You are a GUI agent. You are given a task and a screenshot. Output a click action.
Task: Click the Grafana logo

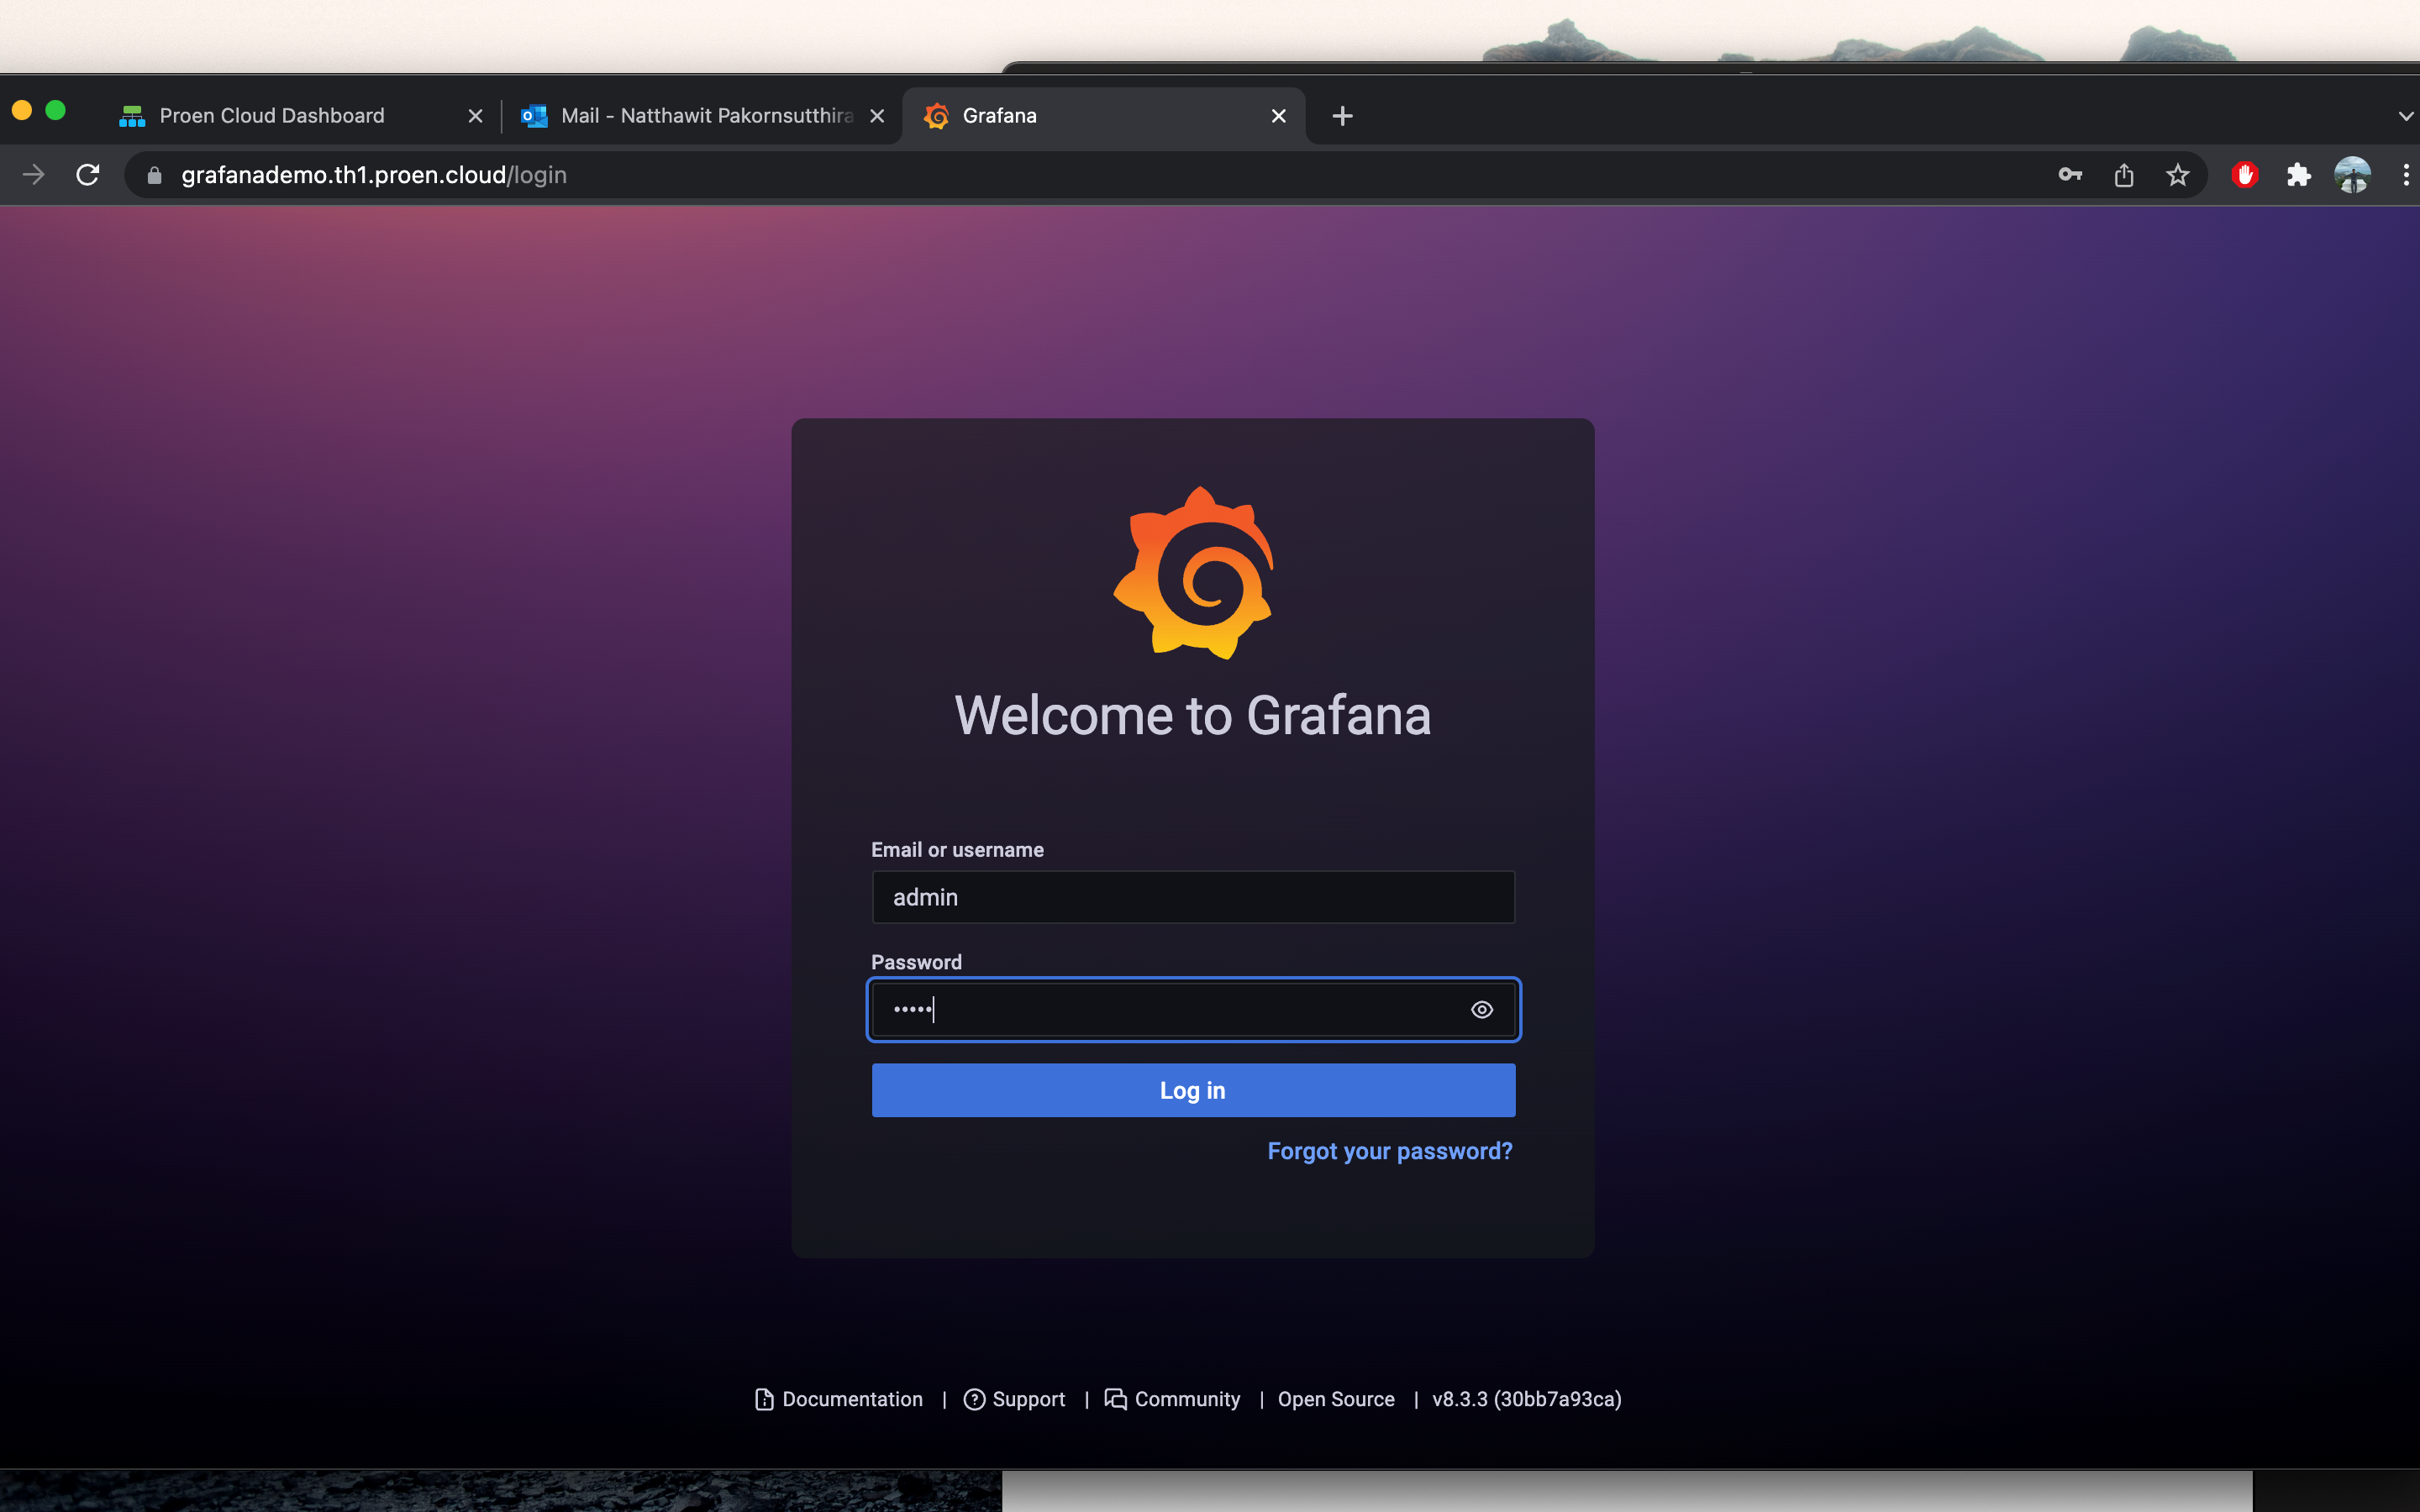(1193, 573)
